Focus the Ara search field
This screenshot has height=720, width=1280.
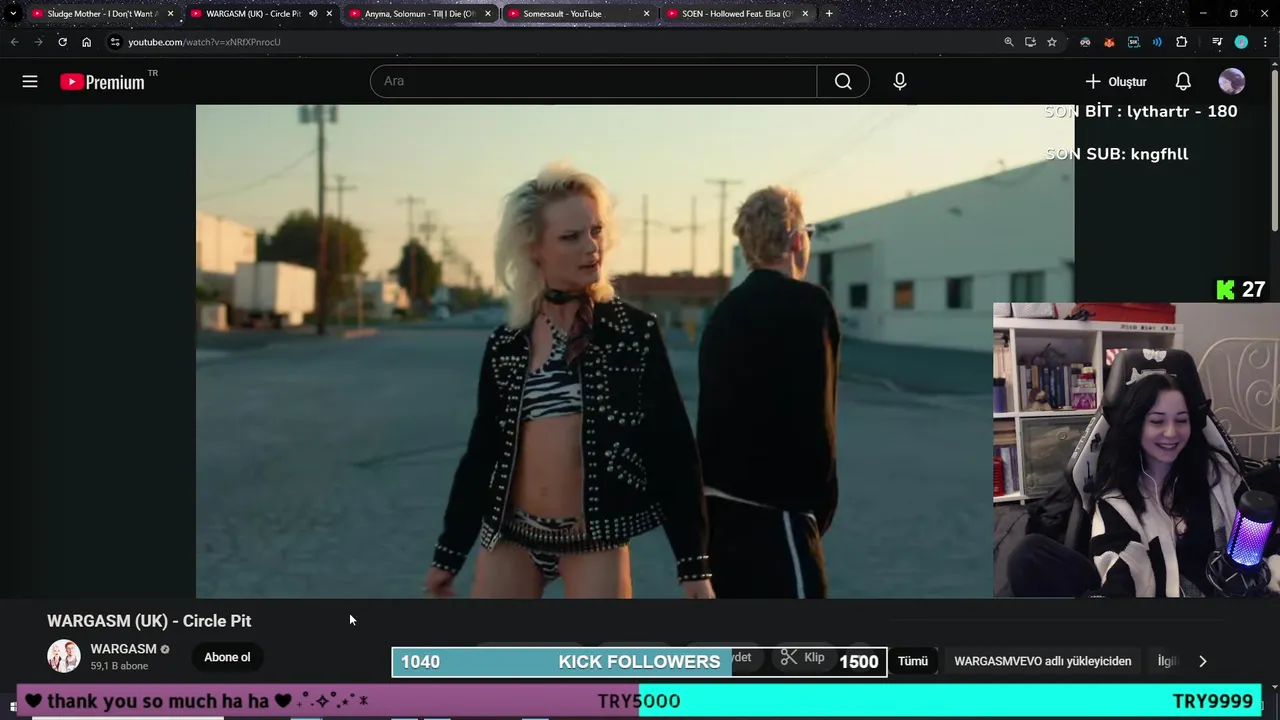pos(594,81)
